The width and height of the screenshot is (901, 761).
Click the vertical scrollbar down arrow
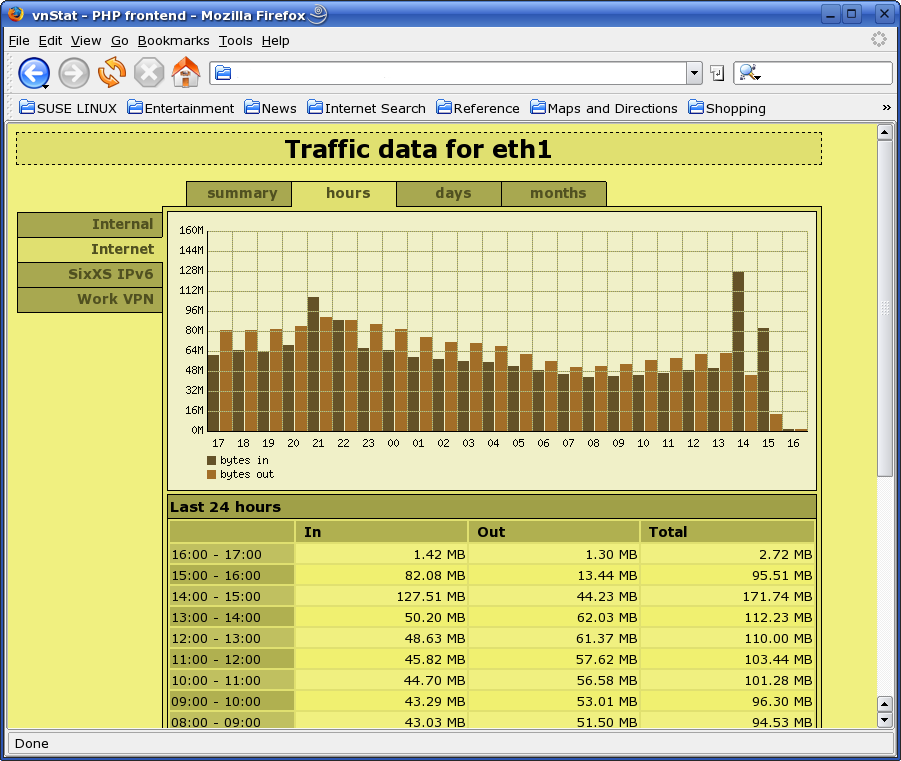(x=884, y=720)
